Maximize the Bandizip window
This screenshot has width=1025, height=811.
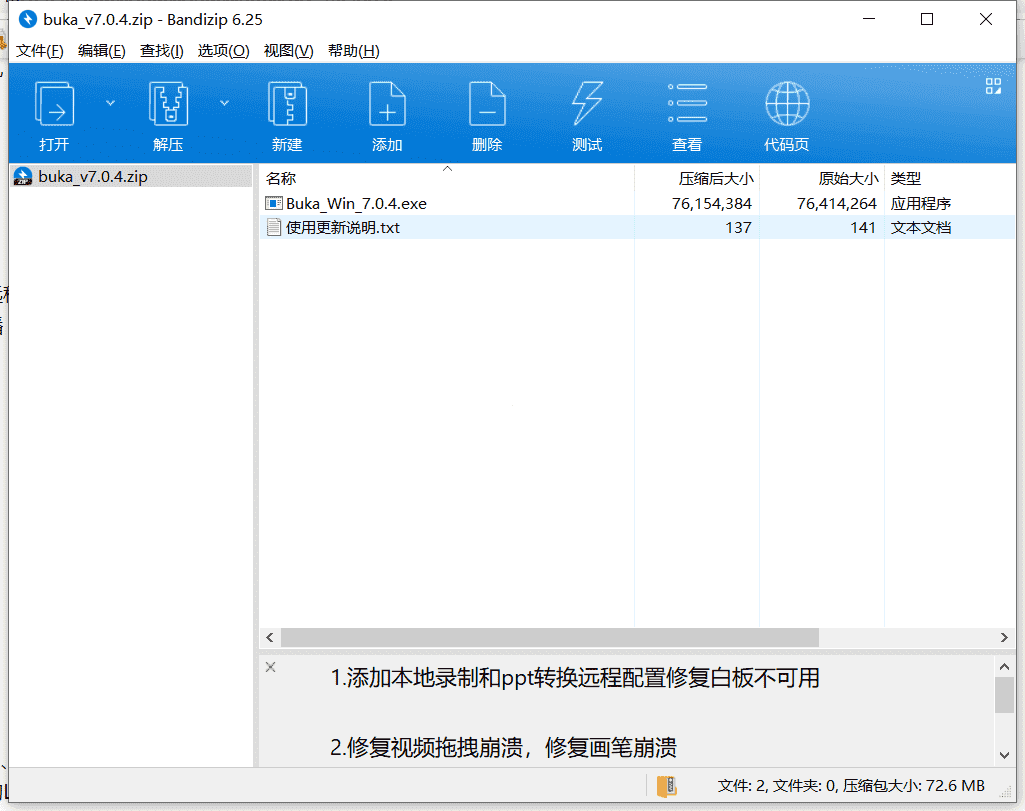(927, 20)
